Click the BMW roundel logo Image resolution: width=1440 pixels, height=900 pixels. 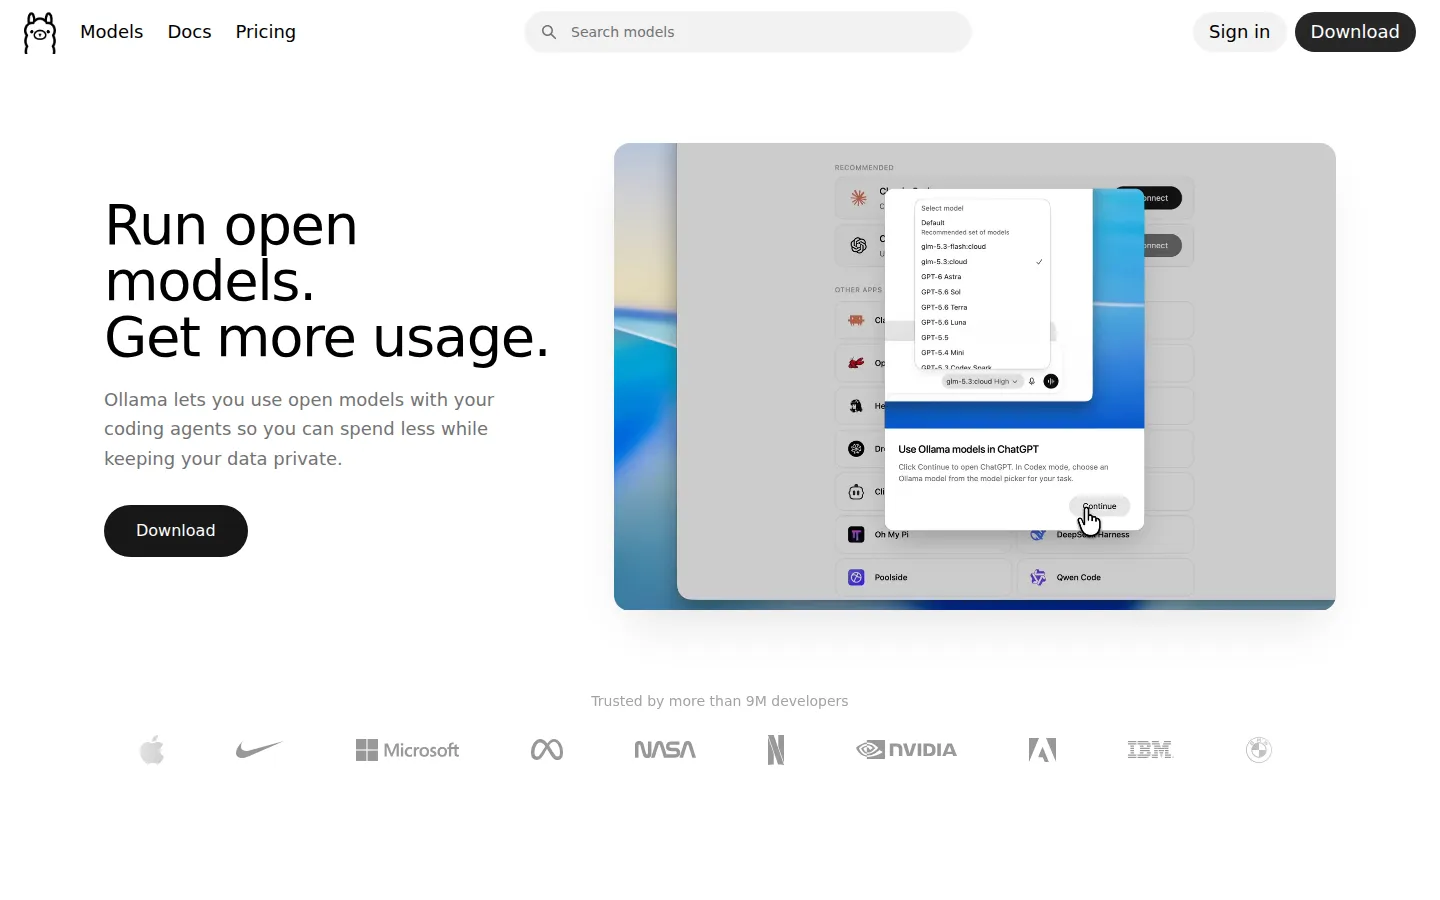1259,750
